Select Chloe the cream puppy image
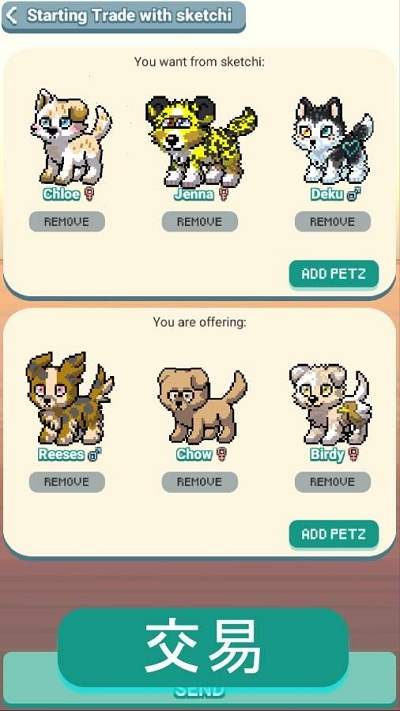 (71, 136)
